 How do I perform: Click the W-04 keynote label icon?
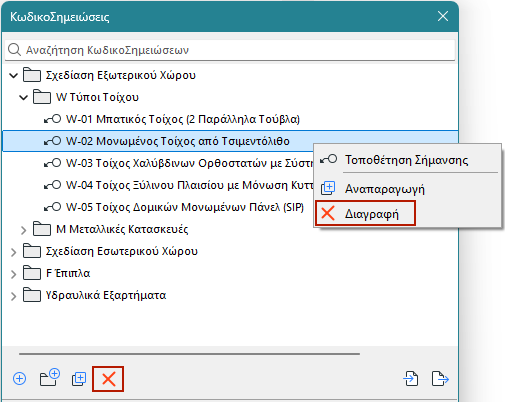coord(52,185)
